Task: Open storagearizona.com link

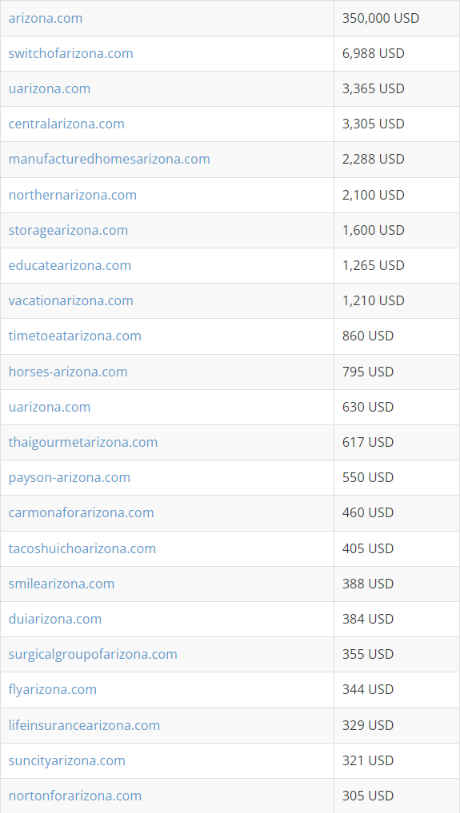Action: pos(68,230)
